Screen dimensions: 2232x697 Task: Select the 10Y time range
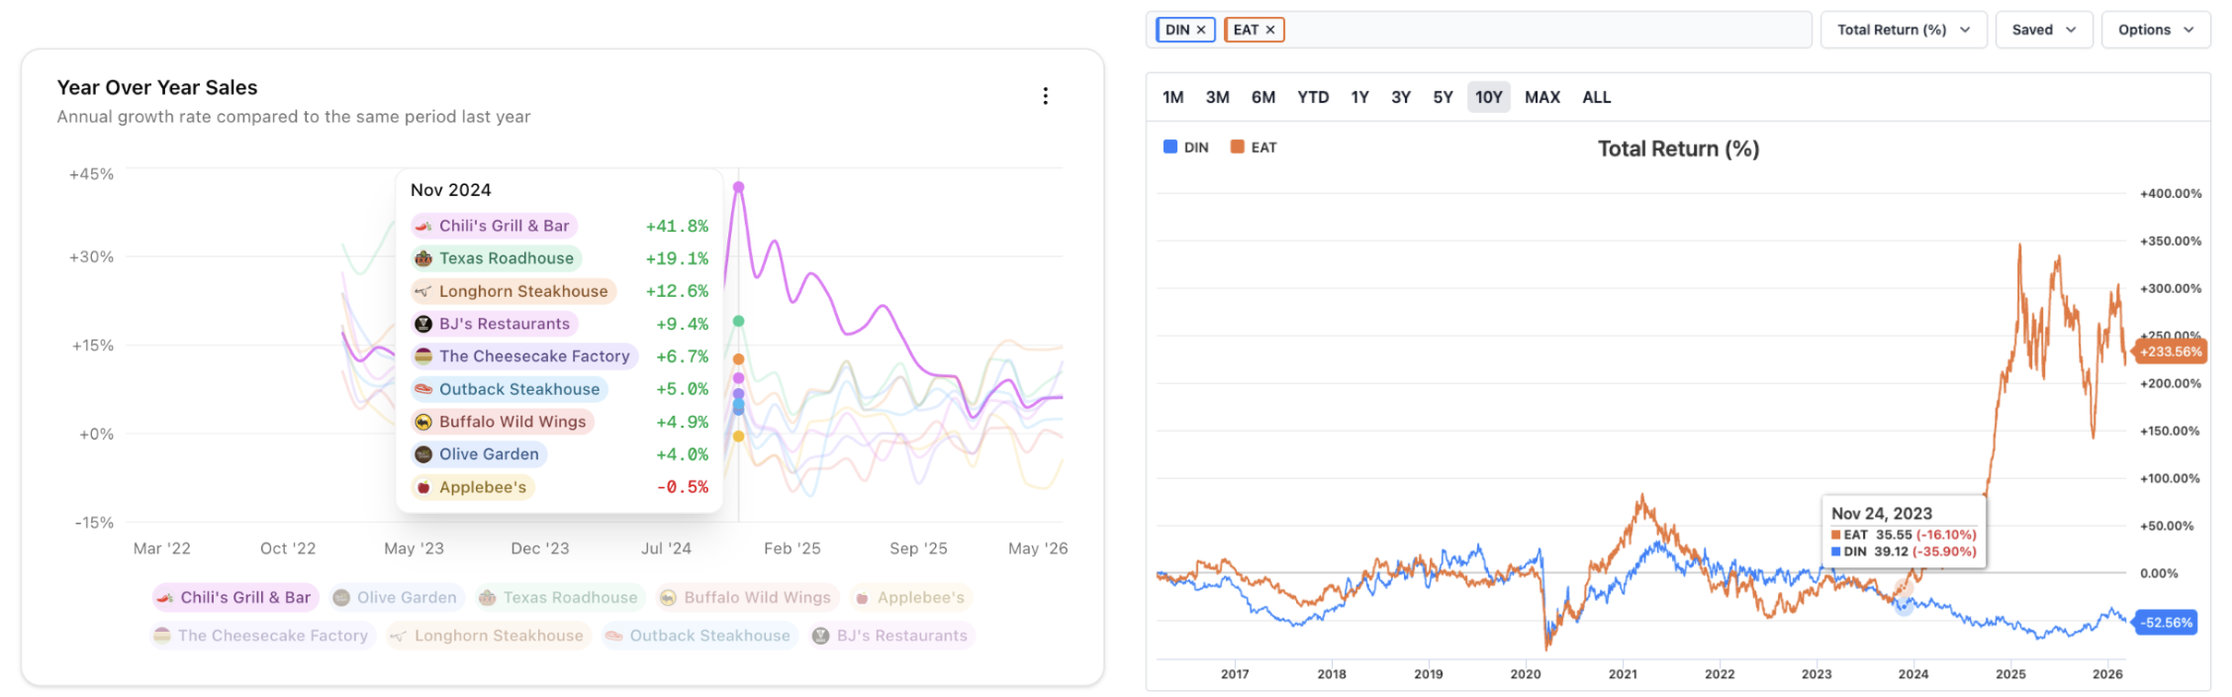pyautogui.click(x=1489, y=97)
